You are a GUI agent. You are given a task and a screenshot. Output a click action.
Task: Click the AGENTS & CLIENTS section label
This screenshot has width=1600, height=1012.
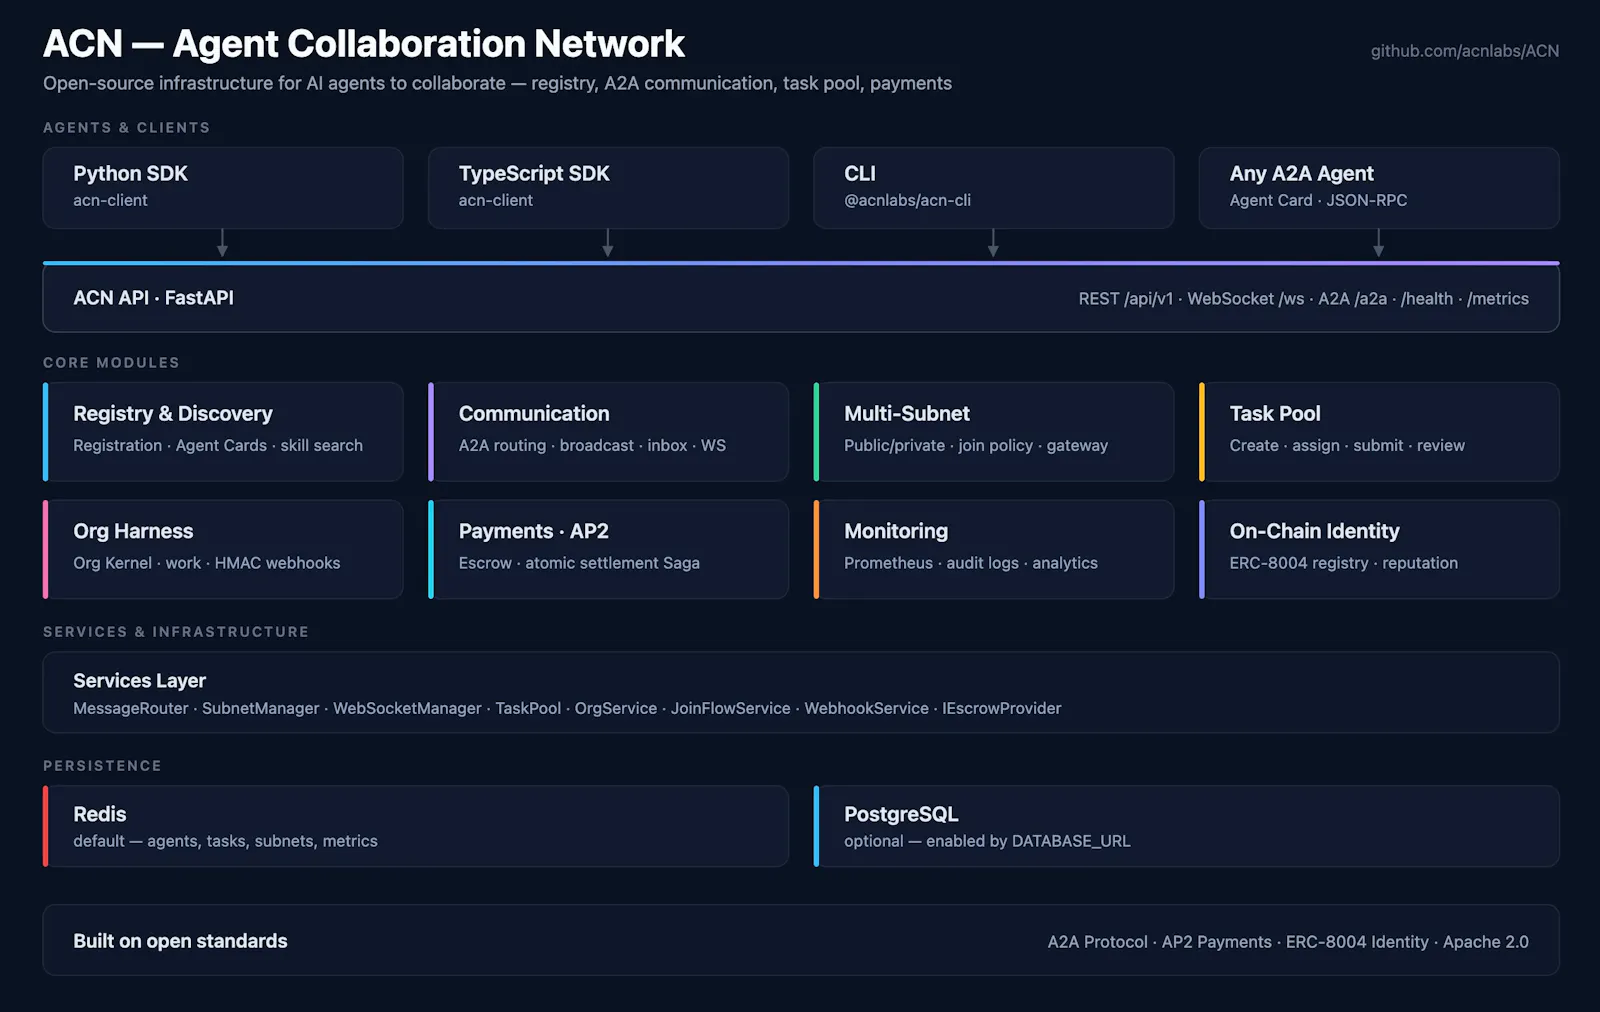tap(127, 128)
